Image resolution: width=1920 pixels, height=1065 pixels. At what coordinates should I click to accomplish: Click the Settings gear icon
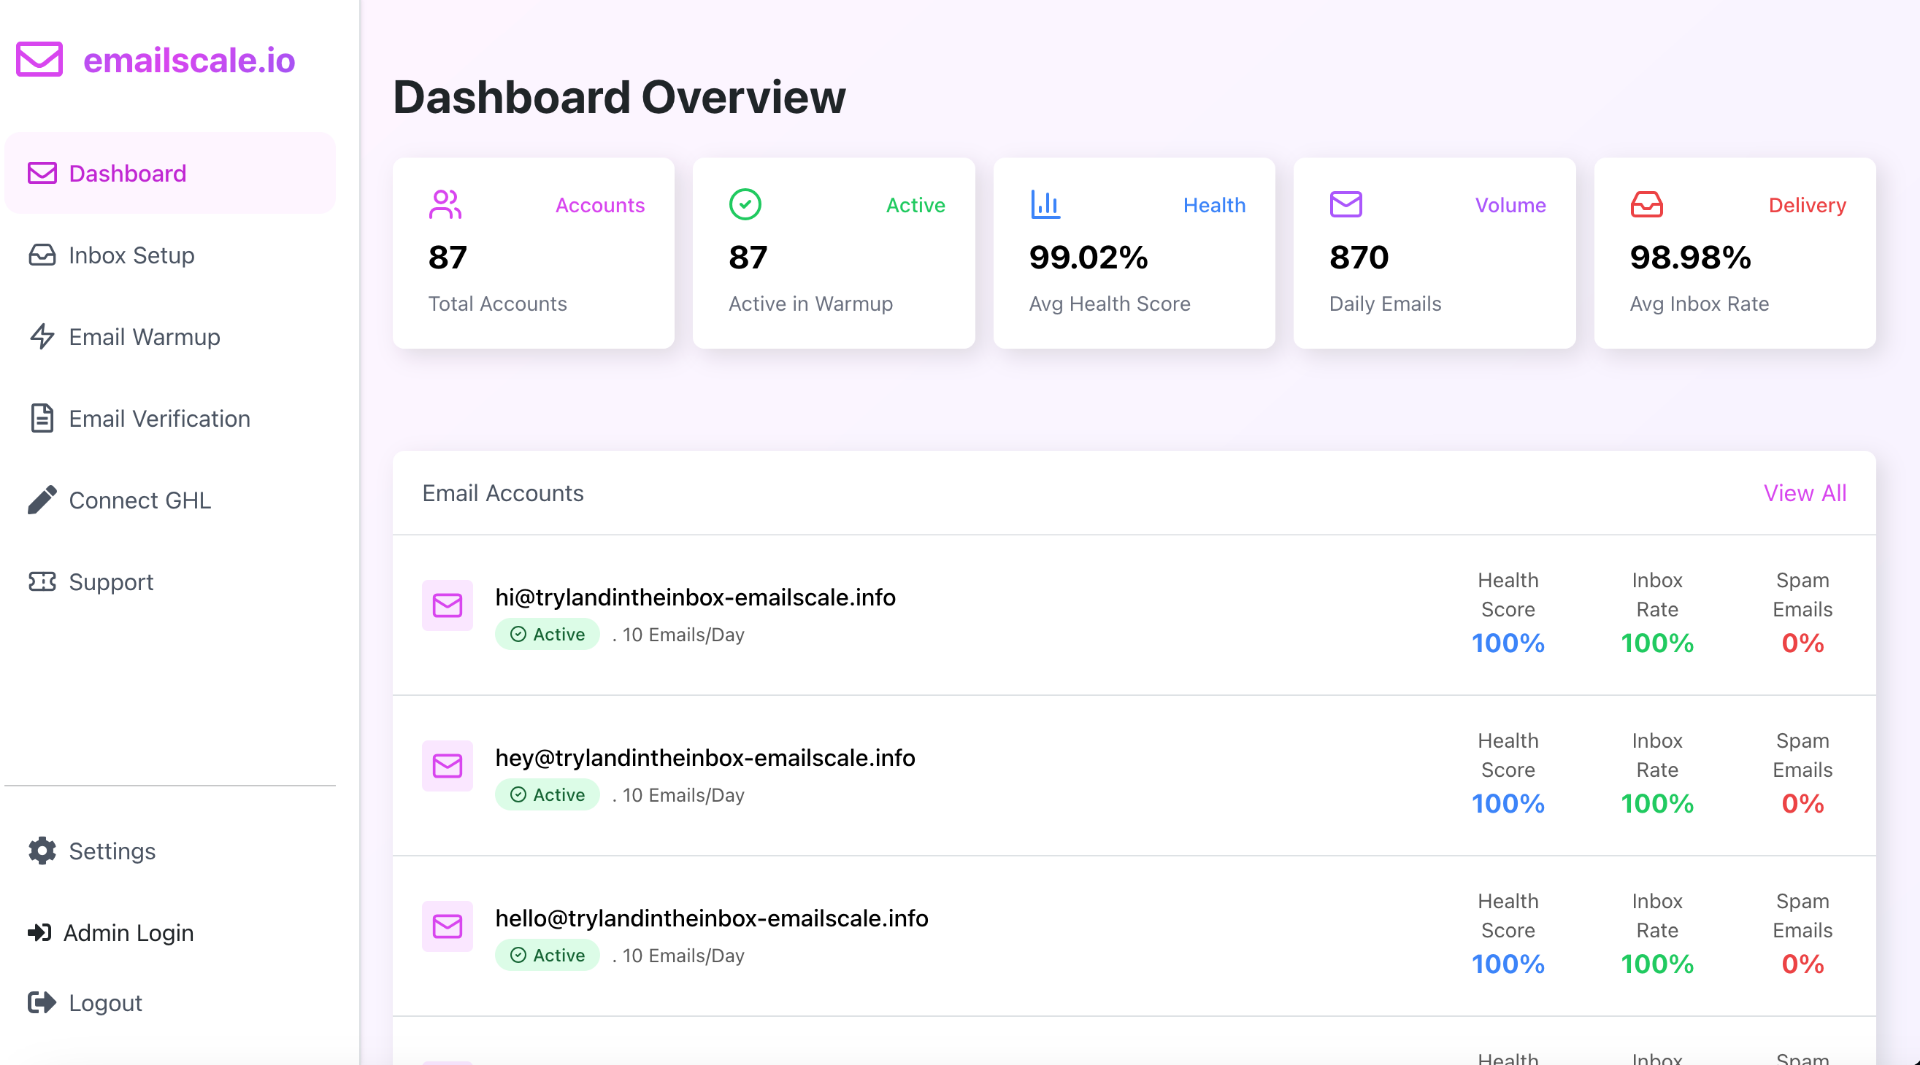click(x=42, y=851)
